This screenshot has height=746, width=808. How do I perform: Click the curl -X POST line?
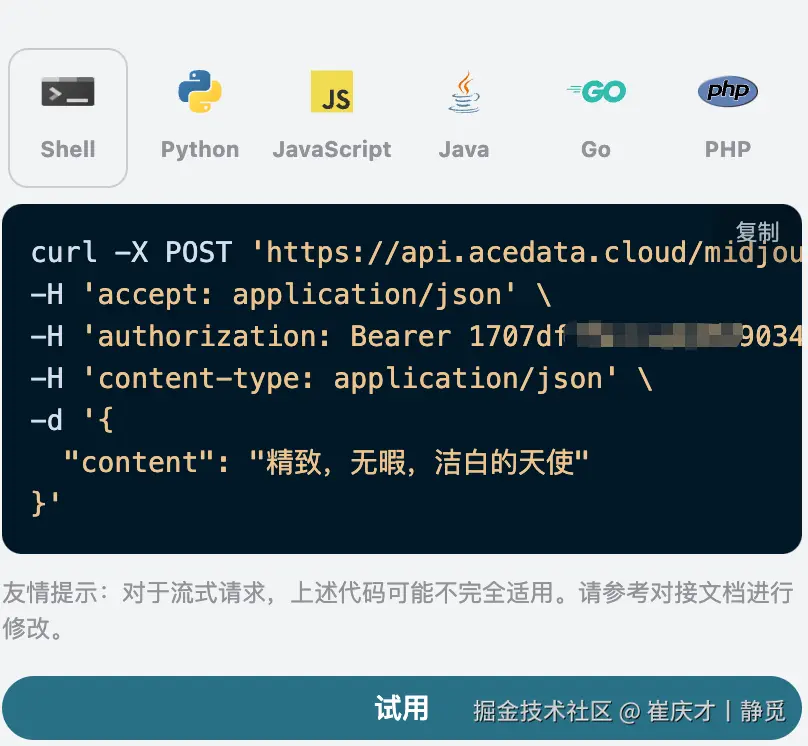pyautogui.click(x=416, y=252)
